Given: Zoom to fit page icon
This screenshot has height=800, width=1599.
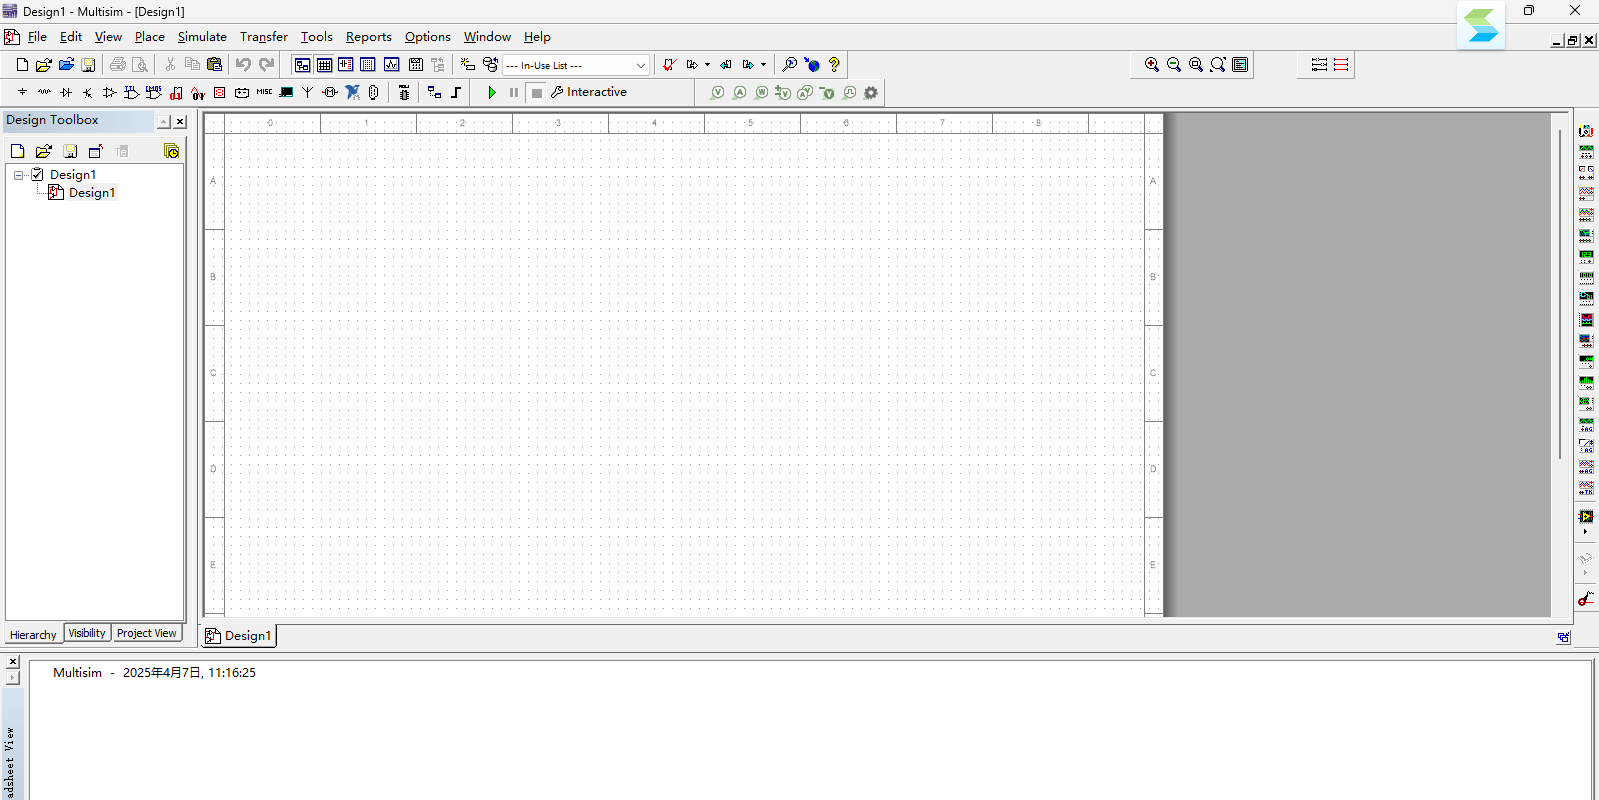Looking at the screenshot, I should (1218, 65).
